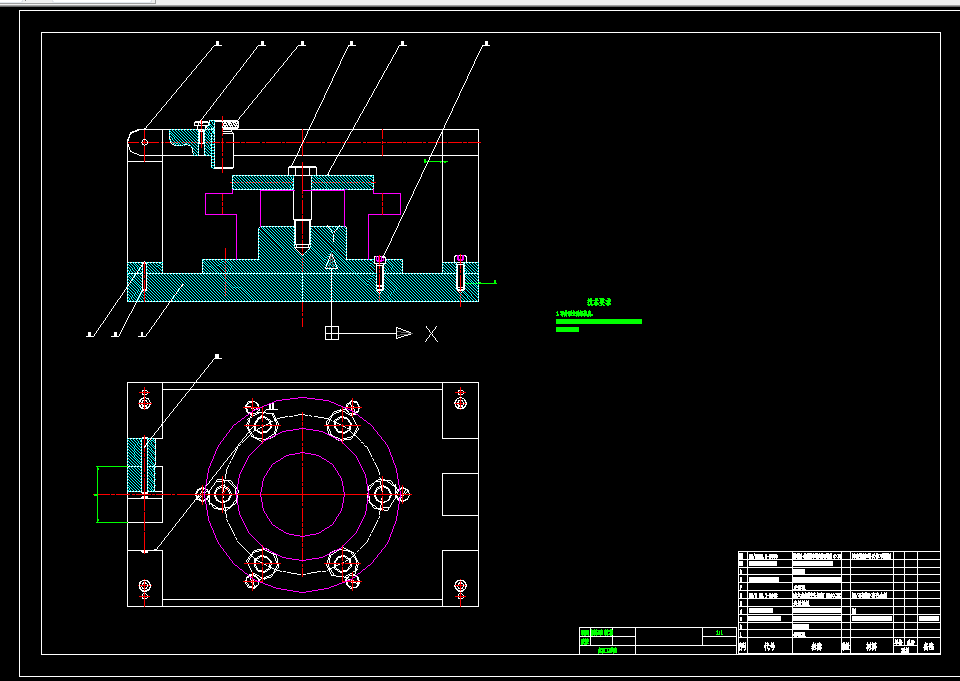Select the leftmost hex nut on the flange

(223, 495)
